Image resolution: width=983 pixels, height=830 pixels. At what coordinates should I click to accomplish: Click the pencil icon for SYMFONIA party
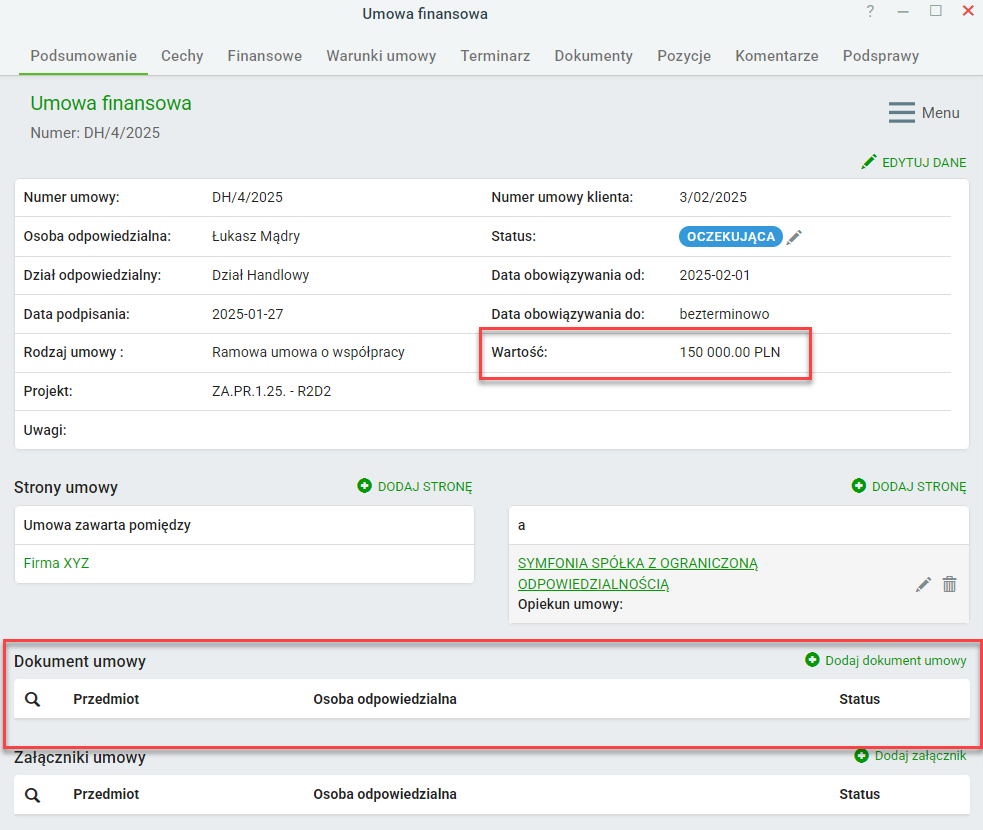coord(923,584)
